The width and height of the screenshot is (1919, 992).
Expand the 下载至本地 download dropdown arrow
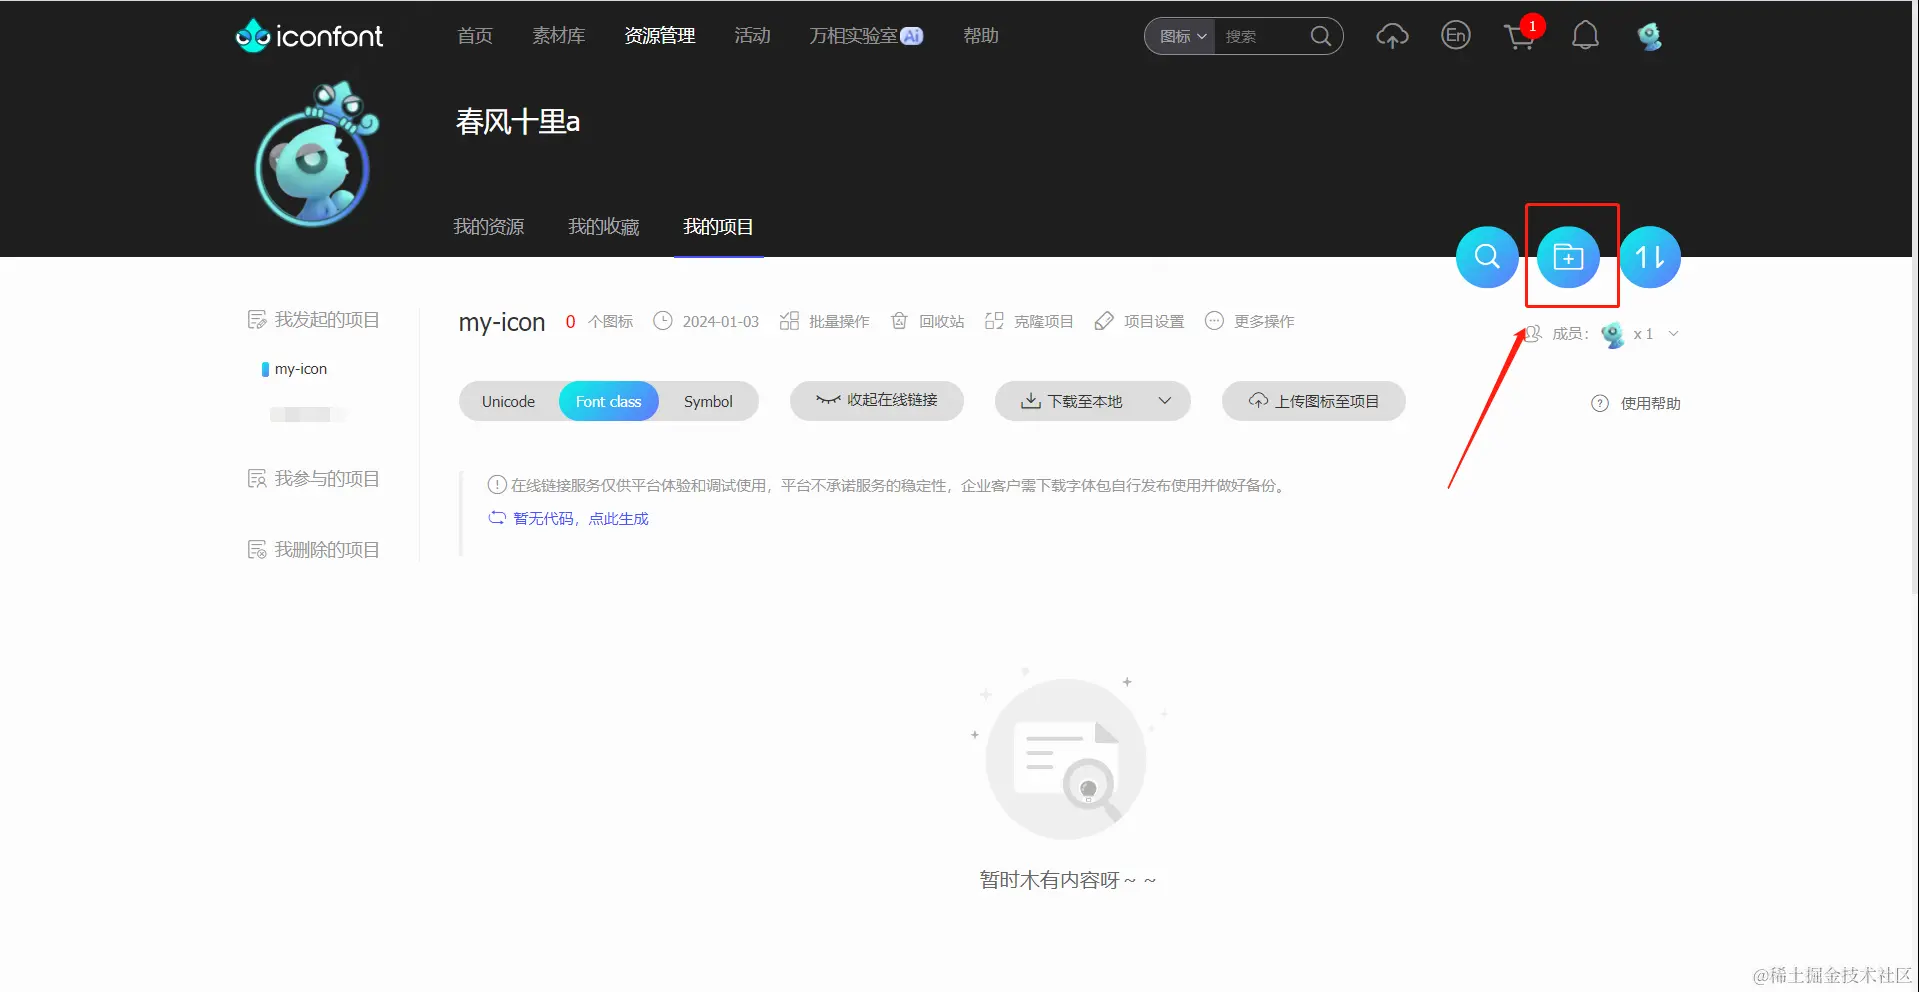(1164, 401)
